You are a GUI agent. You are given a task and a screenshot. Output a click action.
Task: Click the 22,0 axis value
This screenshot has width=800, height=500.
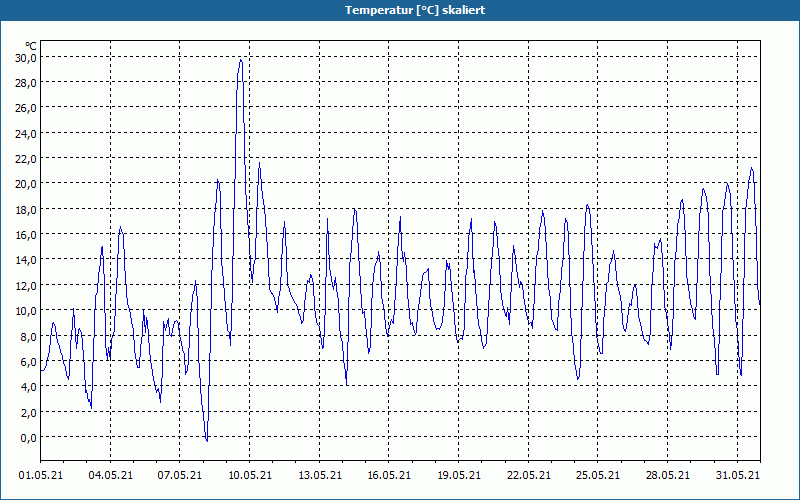click(x=26, y=159)
